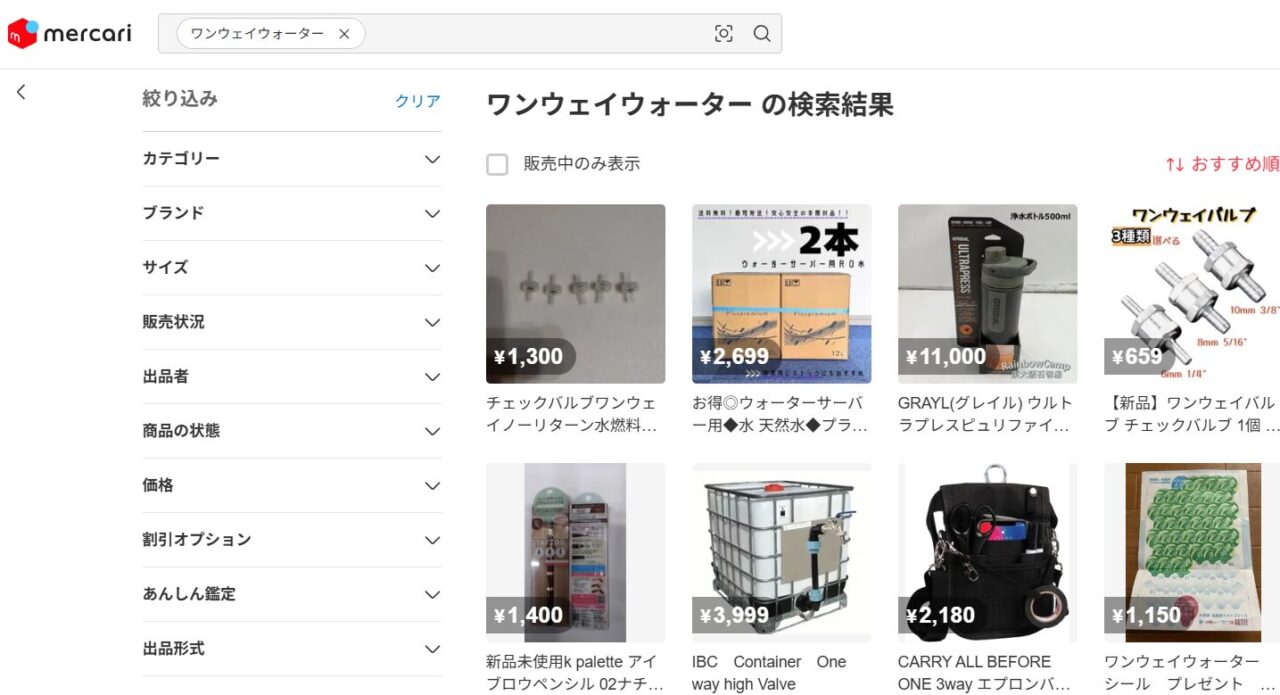The height and width of the screenshot is (695, 1280).
Task: Expand the カテゴリー filter
Action: (x=292, y=159)
